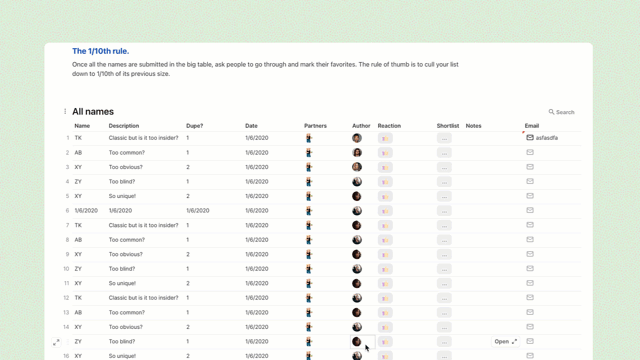Click the author avatar in row 14
640x360 pixels.
tap(357, 327)
